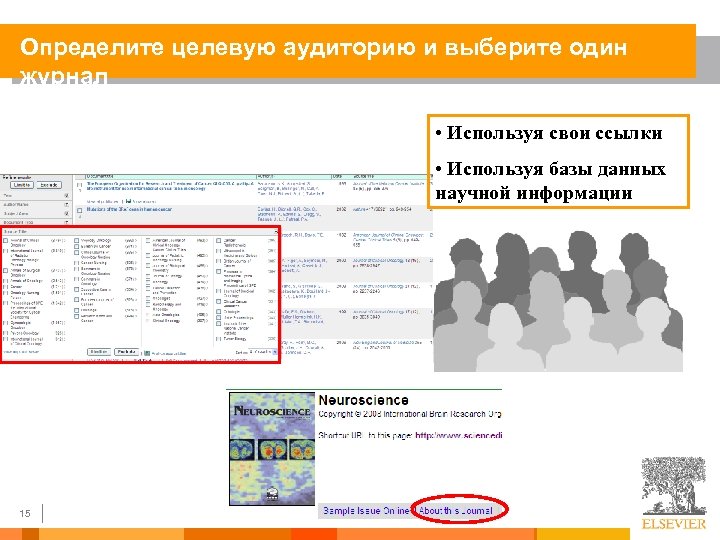Open 'Mutations of the BRAF gene in human cancer'
The image size is (720, 540).
pos(129,209)
